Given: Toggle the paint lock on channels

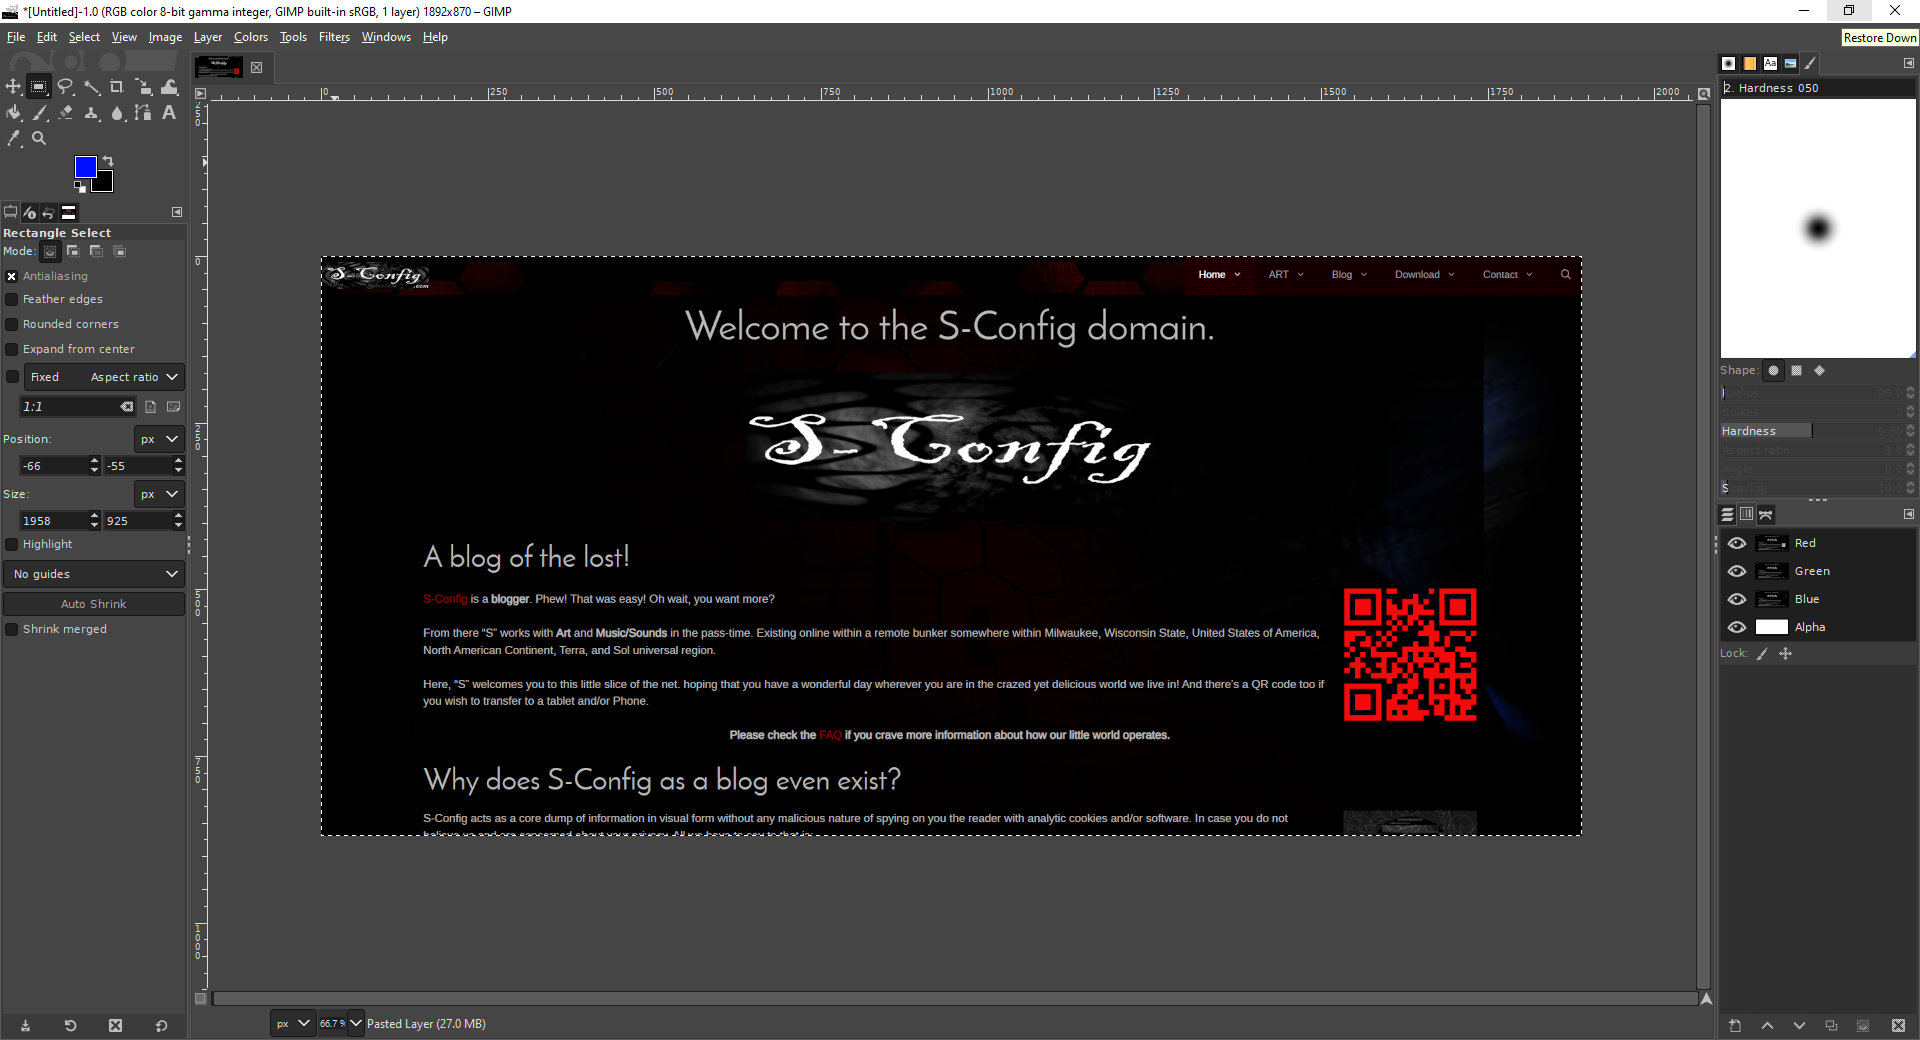Looking at the screenshot, I should [x=1762, y=654].
